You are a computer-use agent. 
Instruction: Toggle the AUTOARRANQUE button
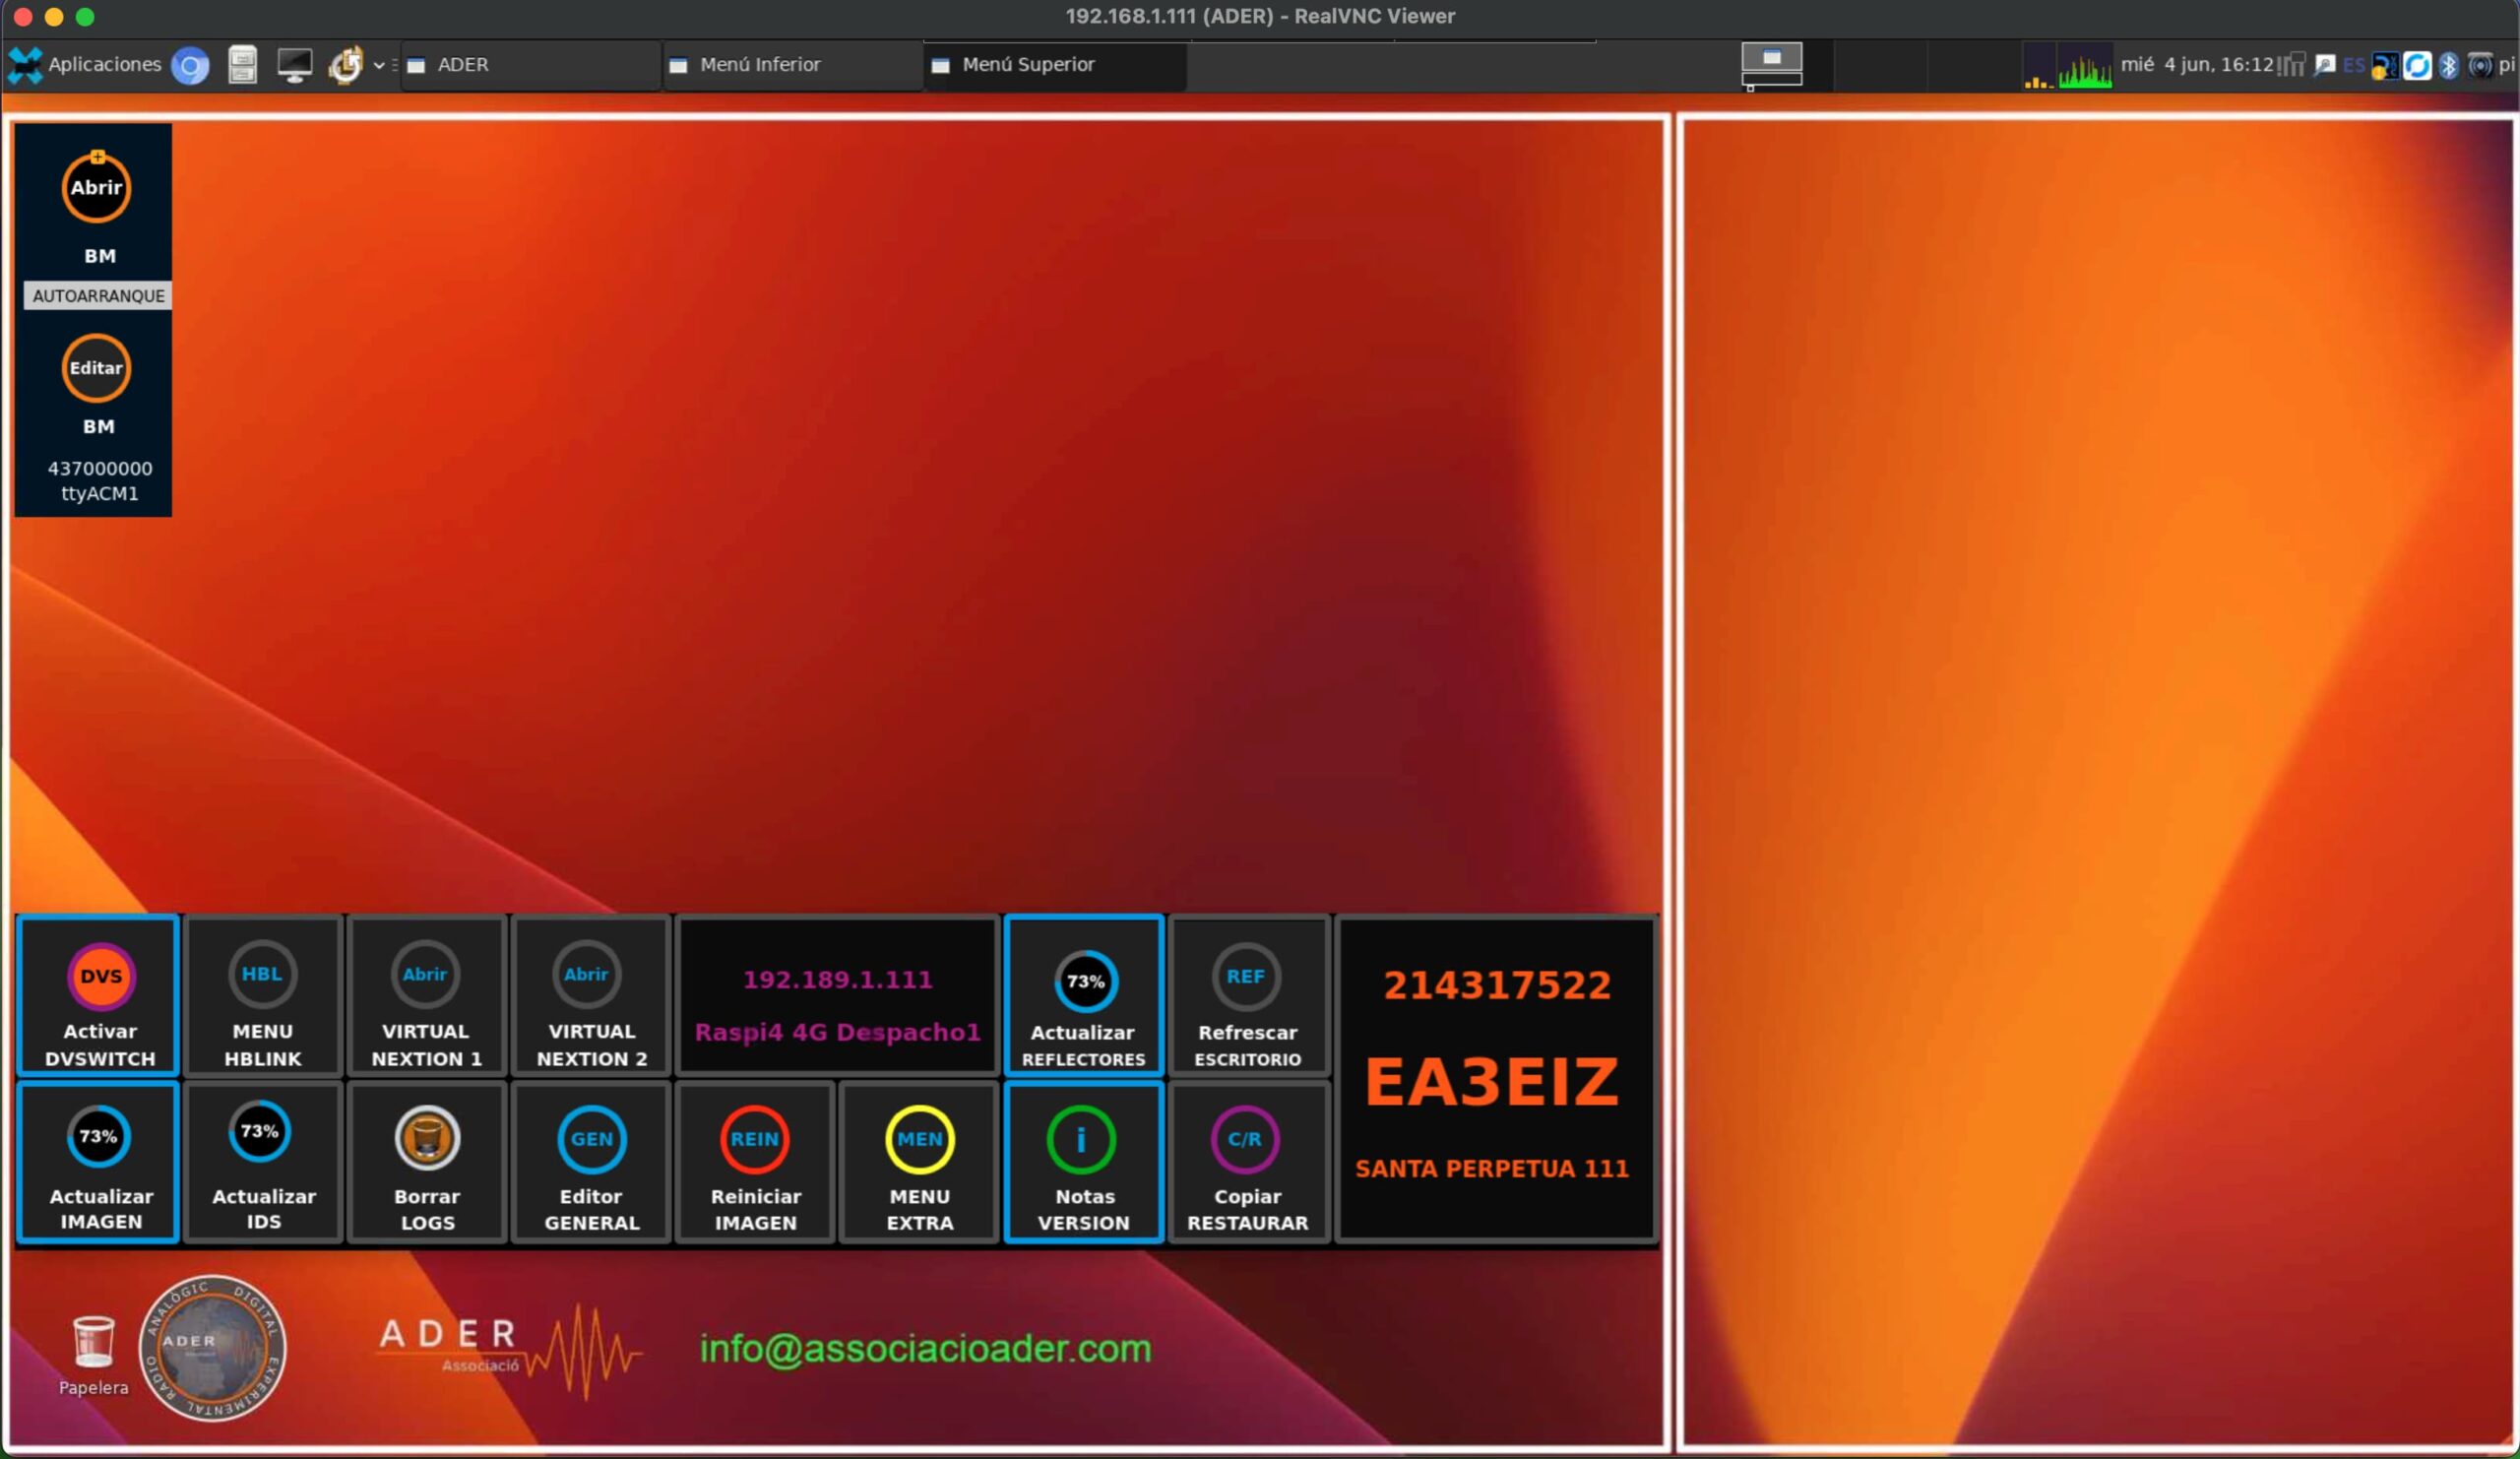[98, 296]
